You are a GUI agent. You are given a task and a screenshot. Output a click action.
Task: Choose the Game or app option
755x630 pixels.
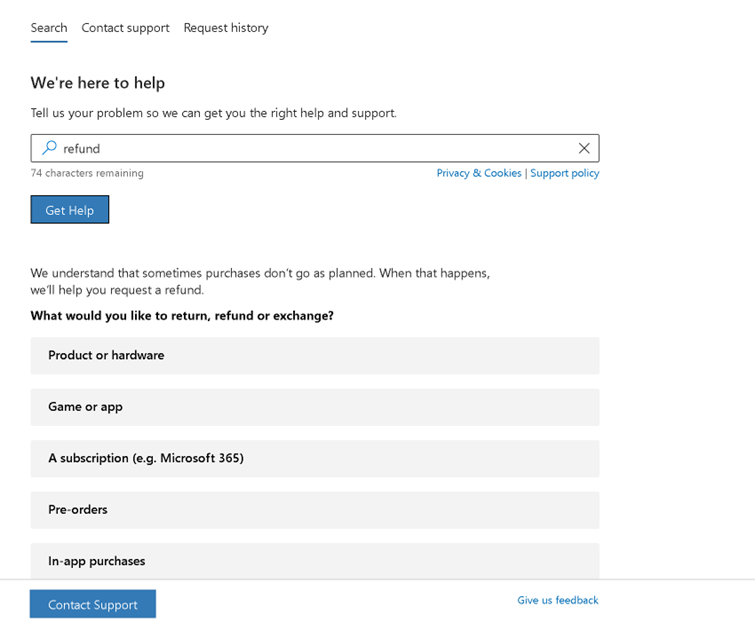(x=315, y=407)
